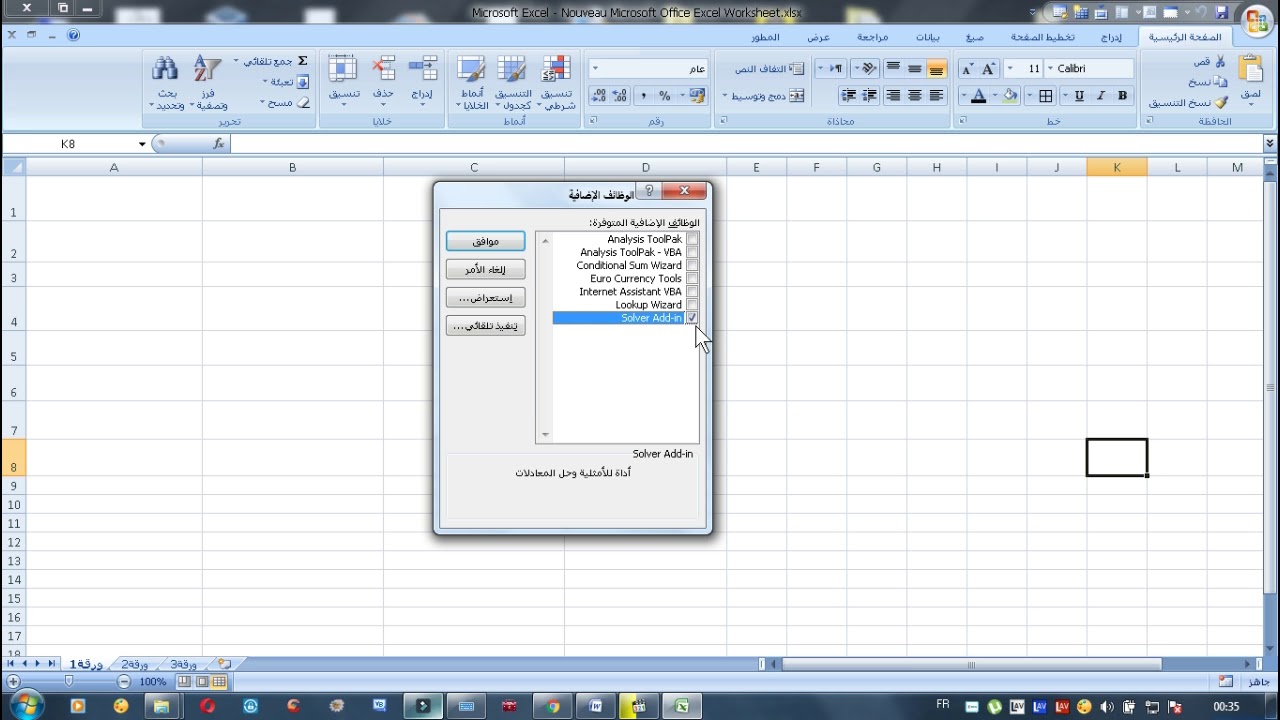
Task: Check the Lookup Wizard checkbox
Action: 692,304
